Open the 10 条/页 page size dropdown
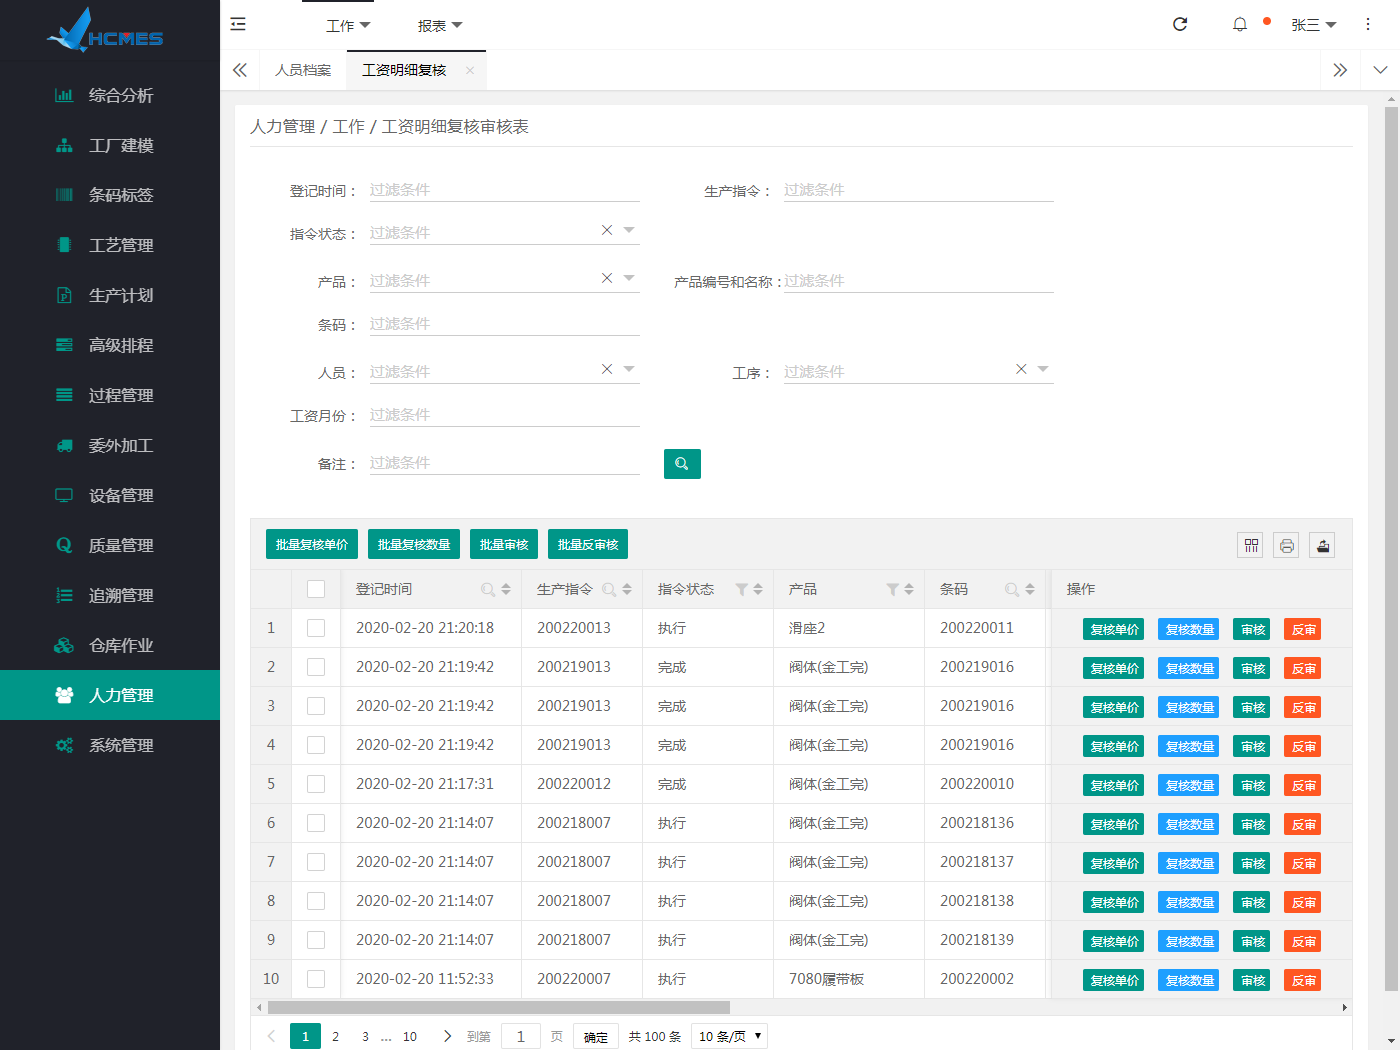Viewport: 1400px width, 1050px height. coord(729,1036)
